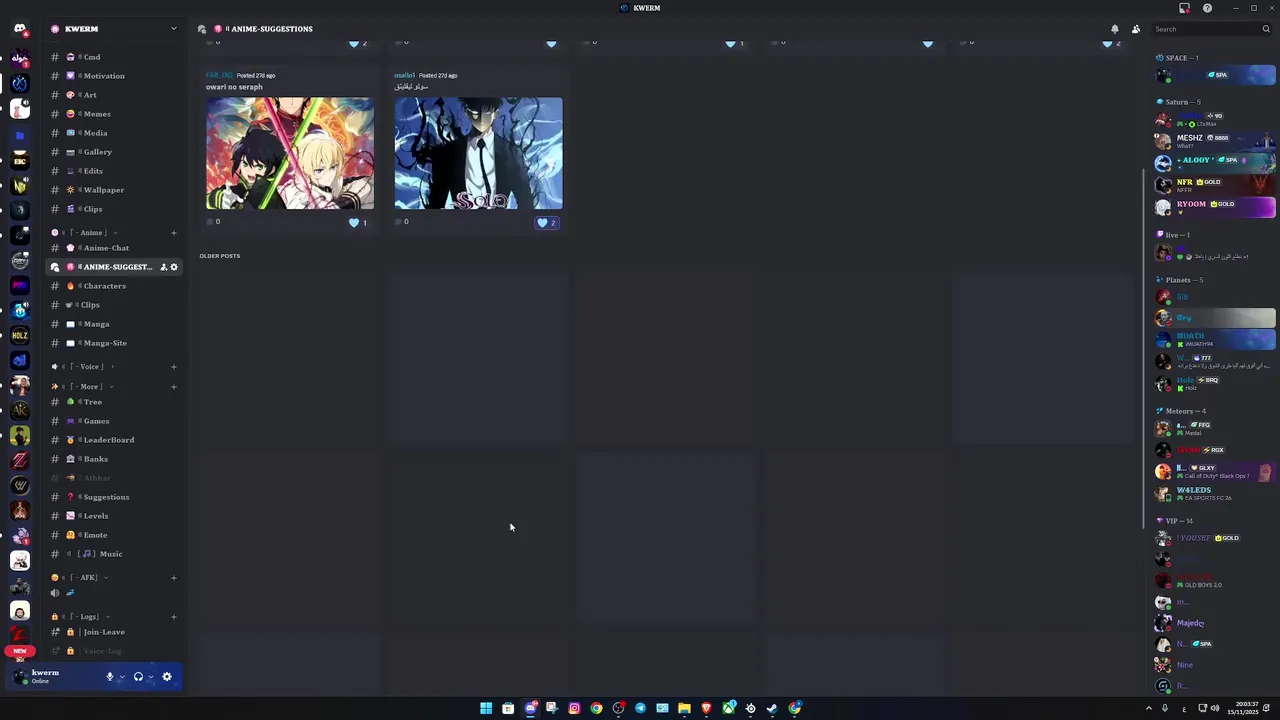
Task: Click the search magnifier icon
Action: pos(1265,29)
